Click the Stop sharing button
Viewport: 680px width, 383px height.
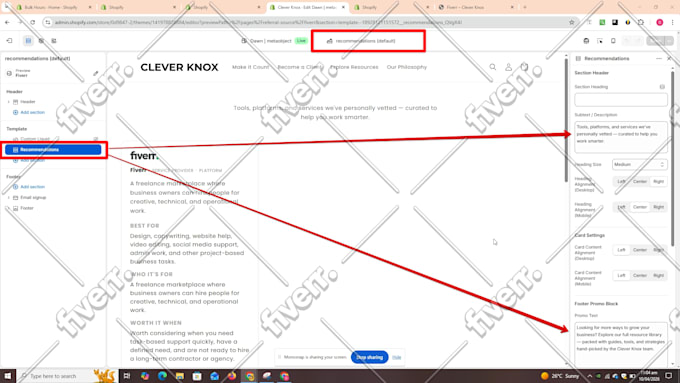[x=369, y=357]
